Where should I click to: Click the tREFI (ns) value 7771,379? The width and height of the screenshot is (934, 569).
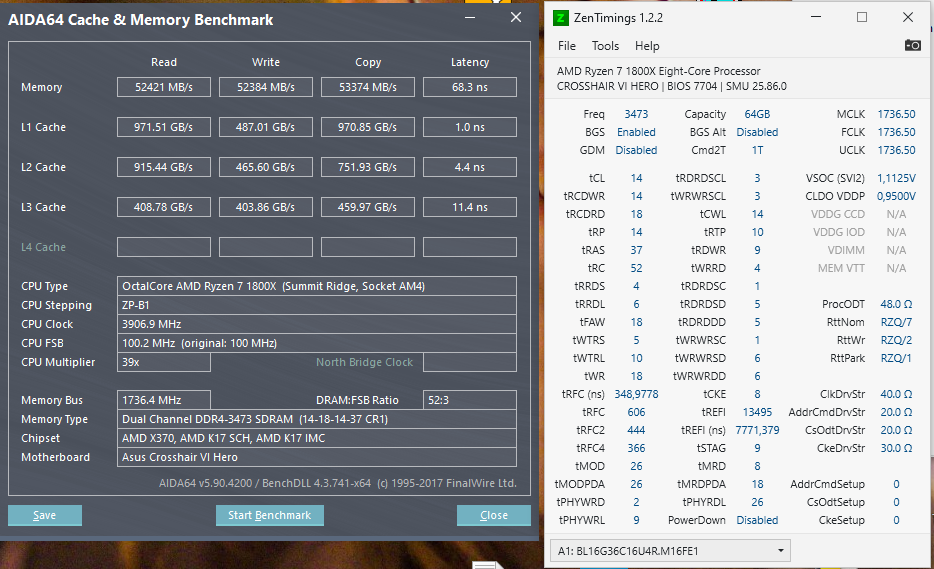pos(757,430)
